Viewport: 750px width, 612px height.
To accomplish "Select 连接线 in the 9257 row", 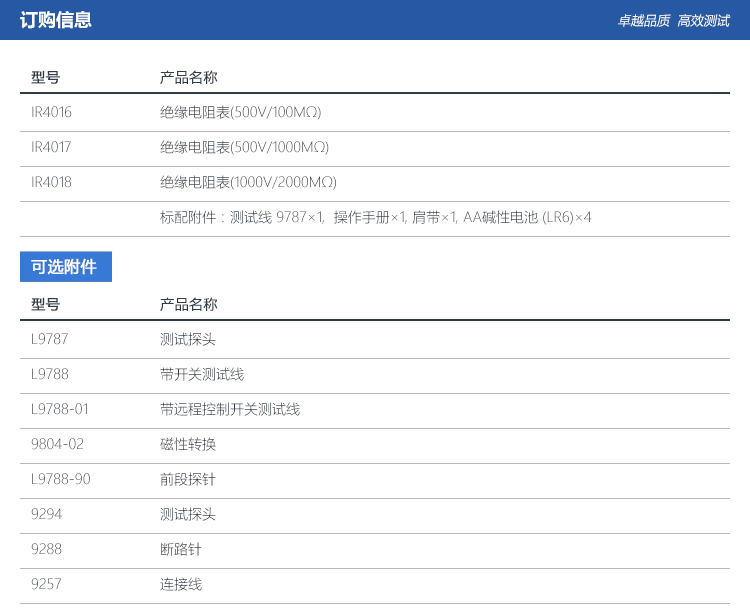I will click(x=180, y=584).
